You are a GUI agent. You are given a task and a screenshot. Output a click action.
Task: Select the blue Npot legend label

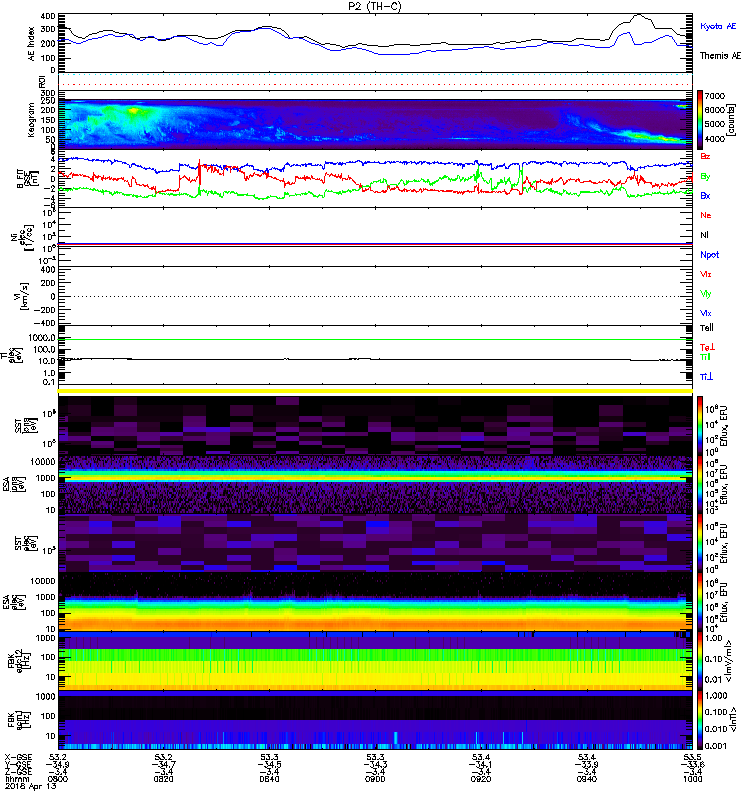point(710,255)
